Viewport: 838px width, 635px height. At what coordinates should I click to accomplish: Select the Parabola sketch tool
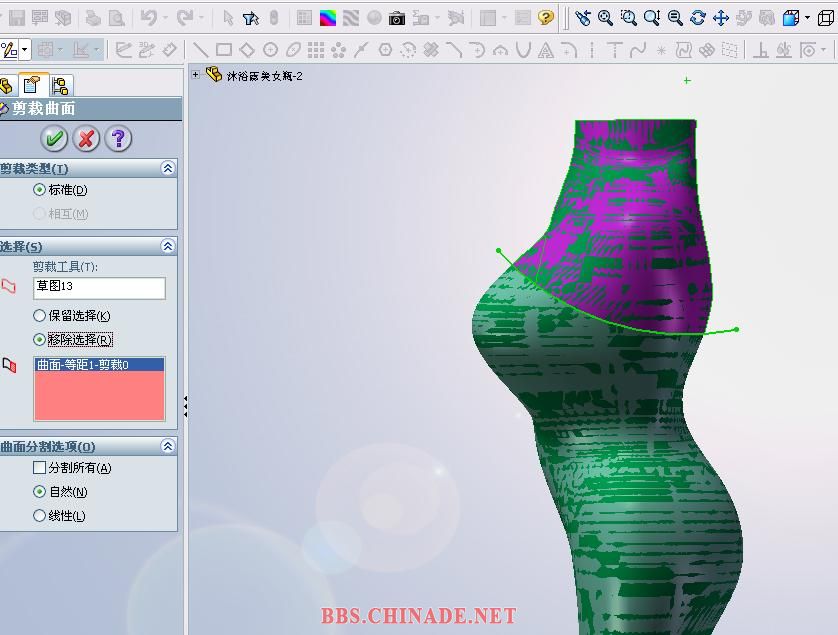click(523, 50)
